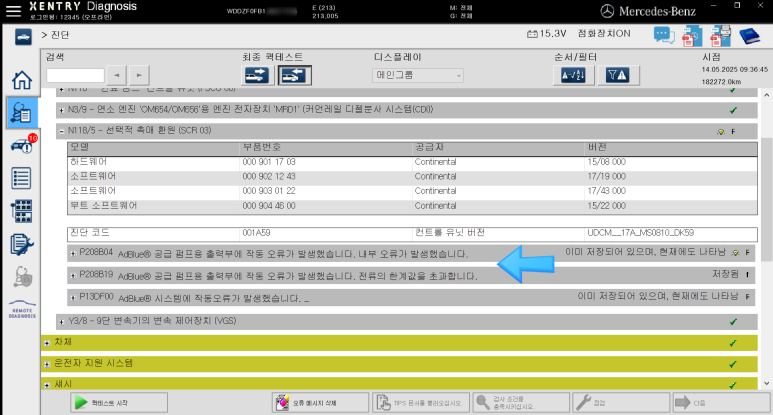Expand fault code P208B19 details
Viewport: 773px width, 415px height.
coord(73,275)
